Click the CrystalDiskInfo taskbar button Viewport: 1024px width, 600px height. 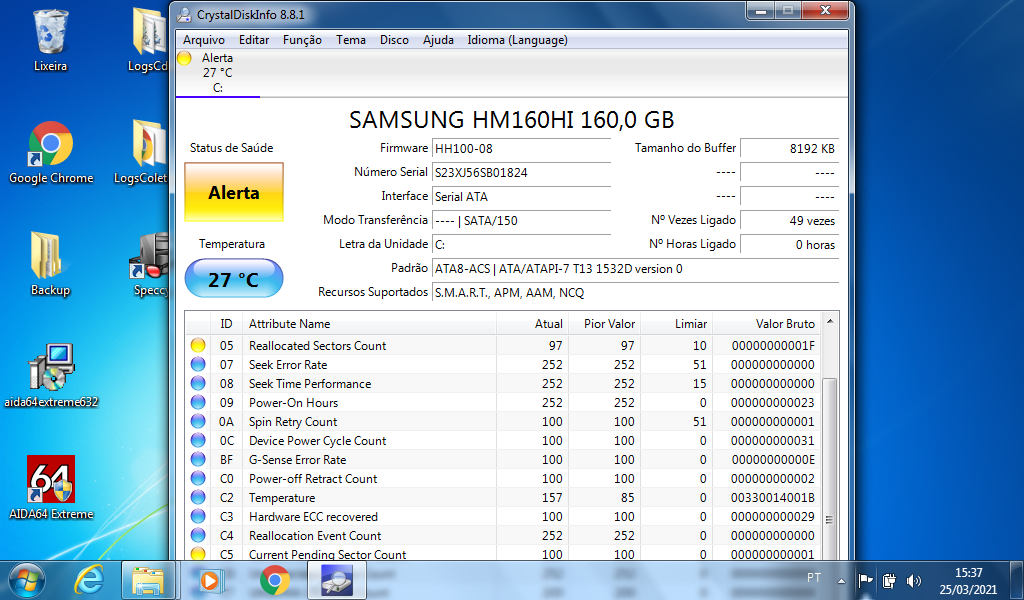[337, 580]
